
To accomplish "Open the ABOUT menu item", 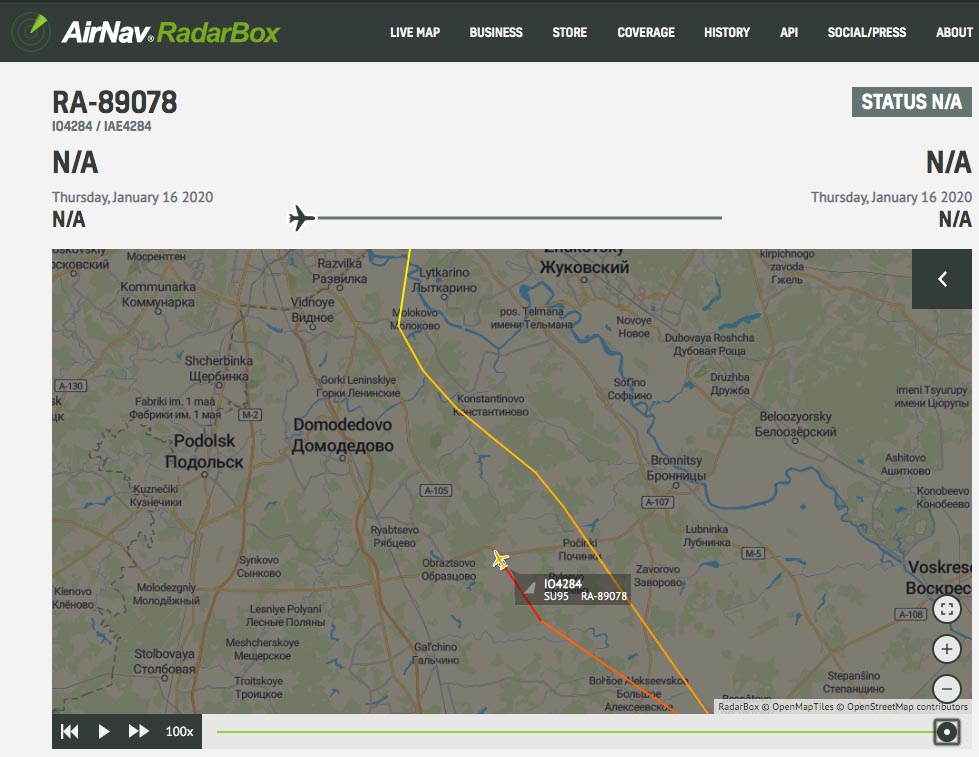I will click(x=954, y=32).
